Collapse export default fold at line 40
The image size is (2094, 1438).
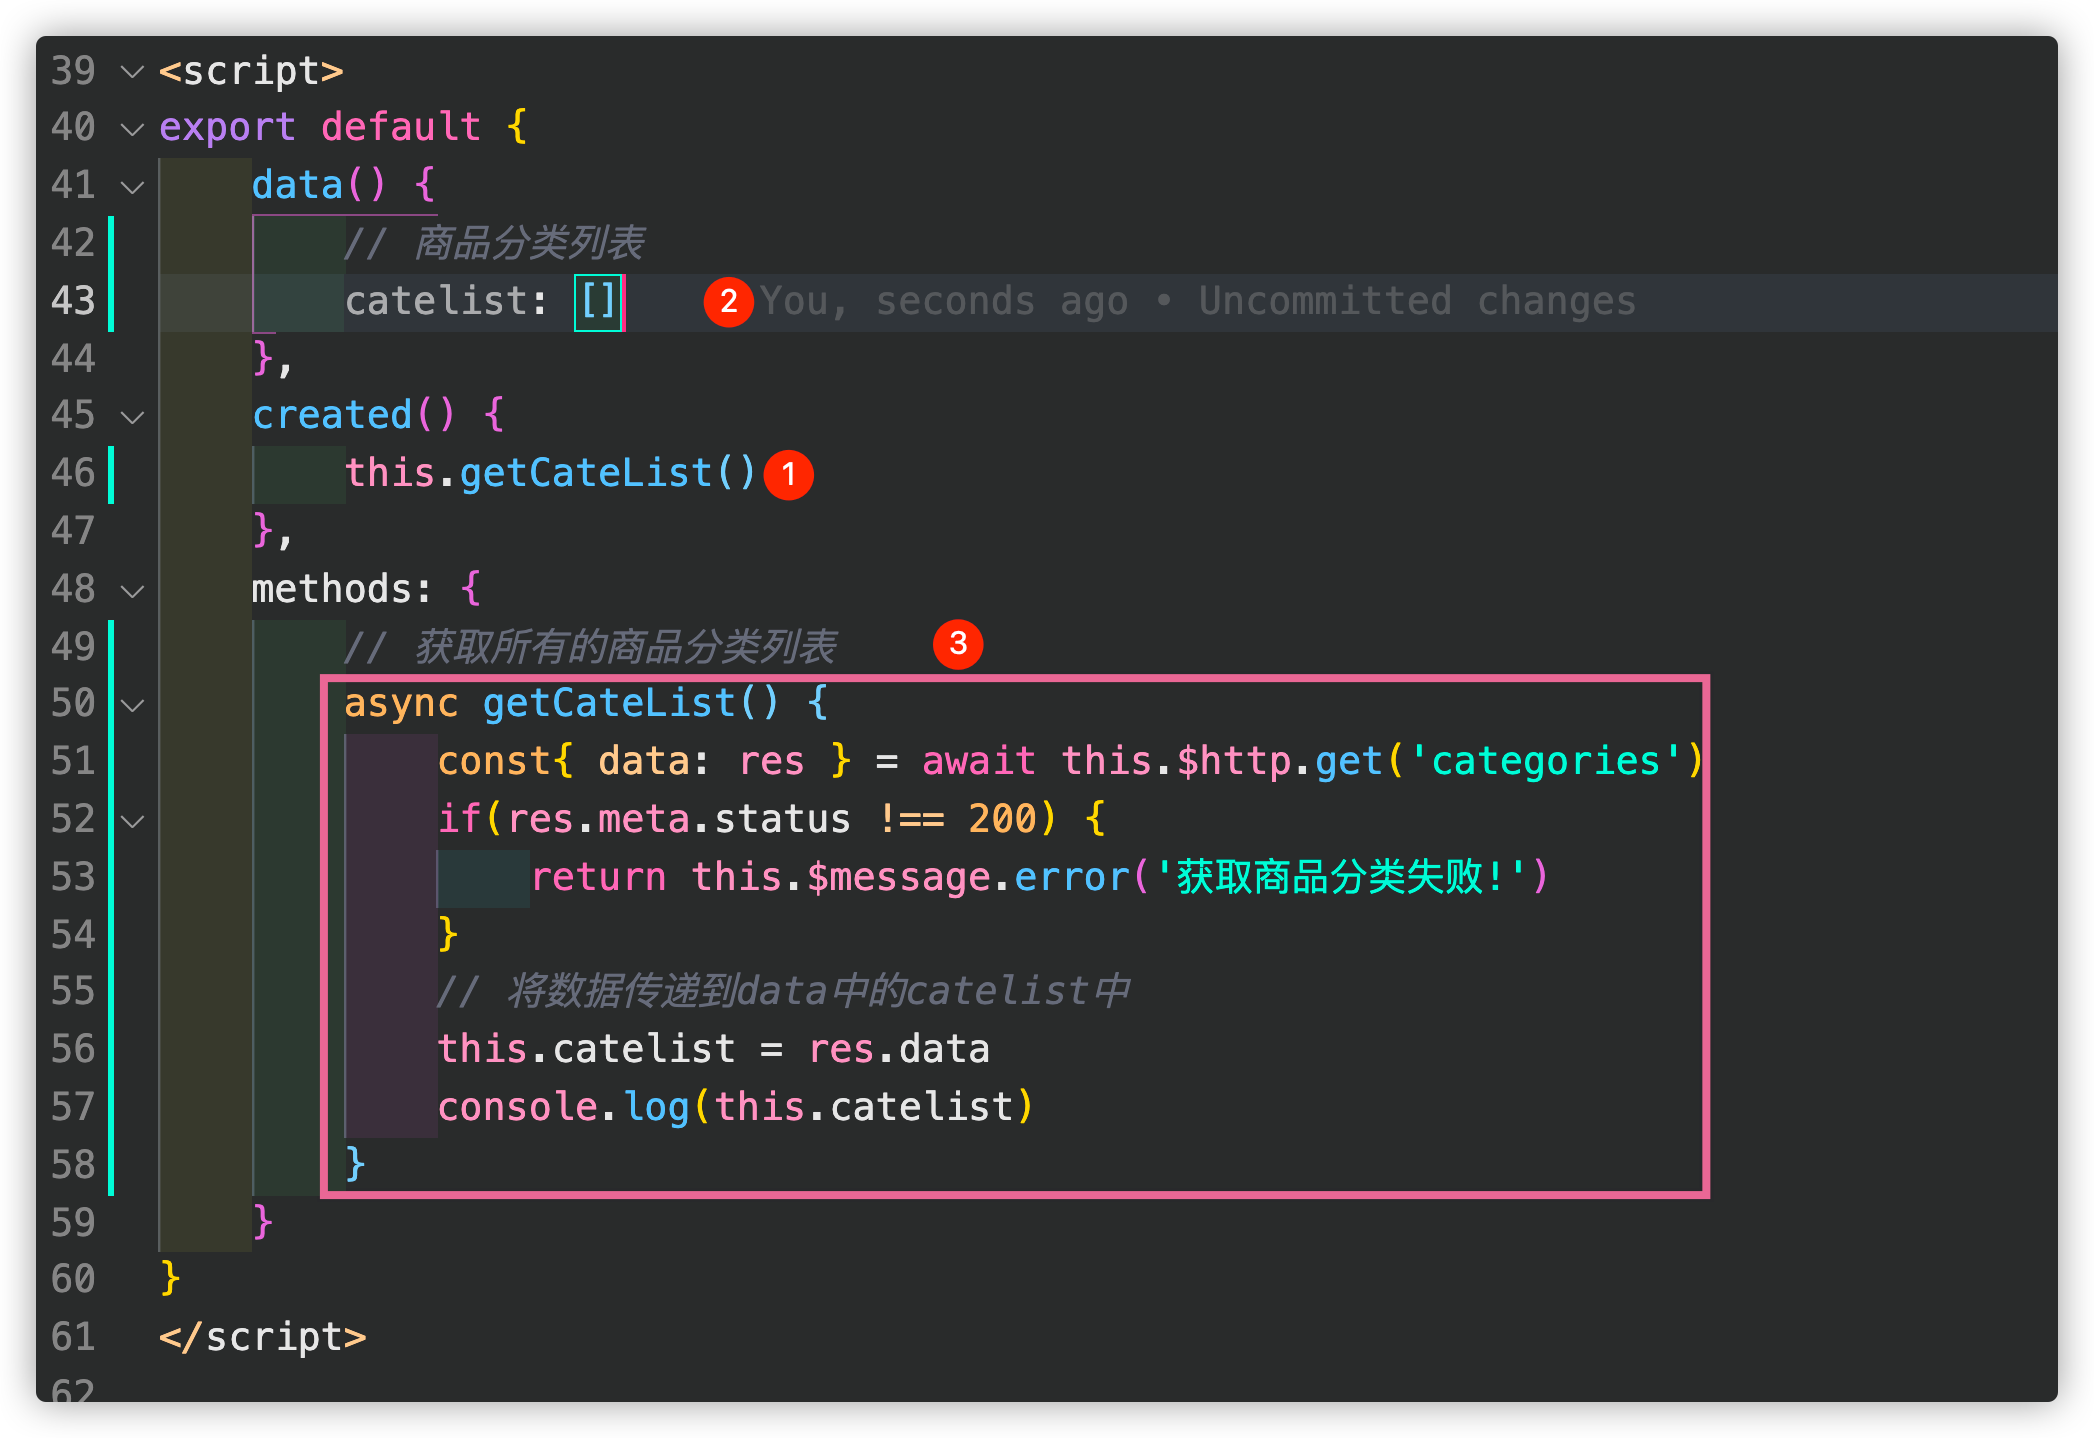(132, 129)
